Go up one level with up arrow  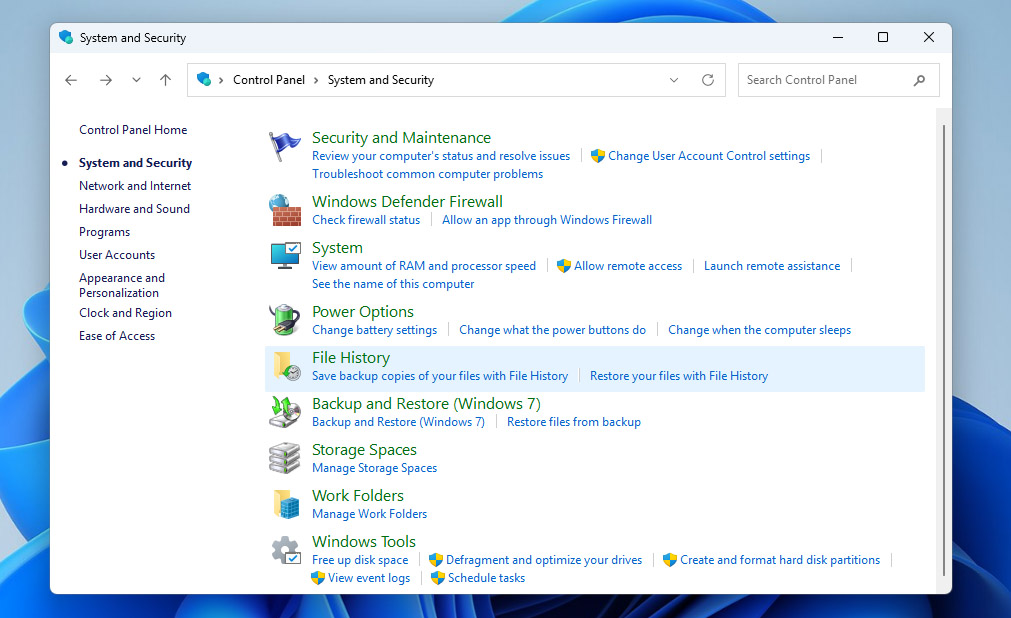pos(166,80)
